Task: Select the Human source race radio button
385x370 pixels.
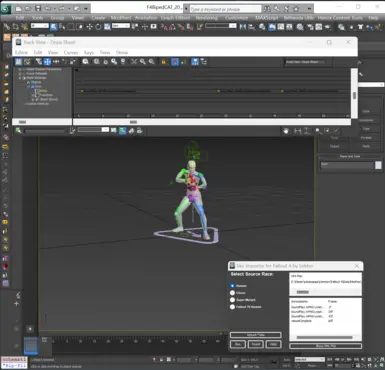Action: tap(232, 286)
